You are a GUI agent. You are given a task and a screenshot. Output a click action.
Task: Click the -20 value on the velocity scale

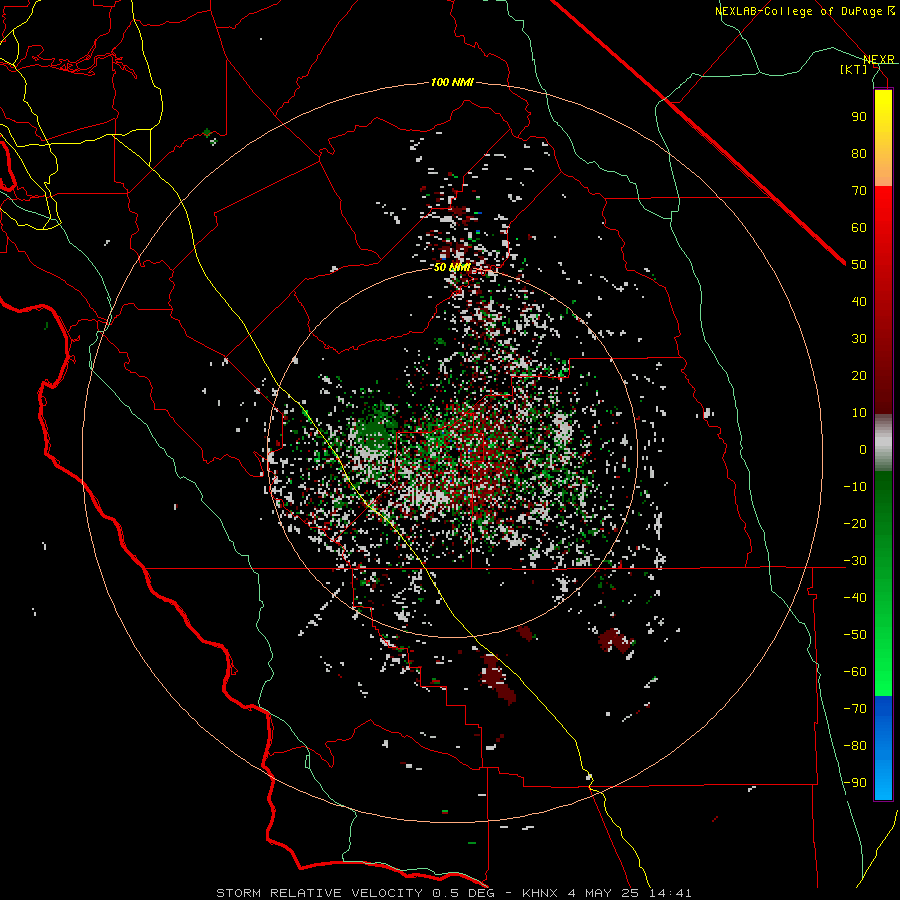tap(855, 524)
